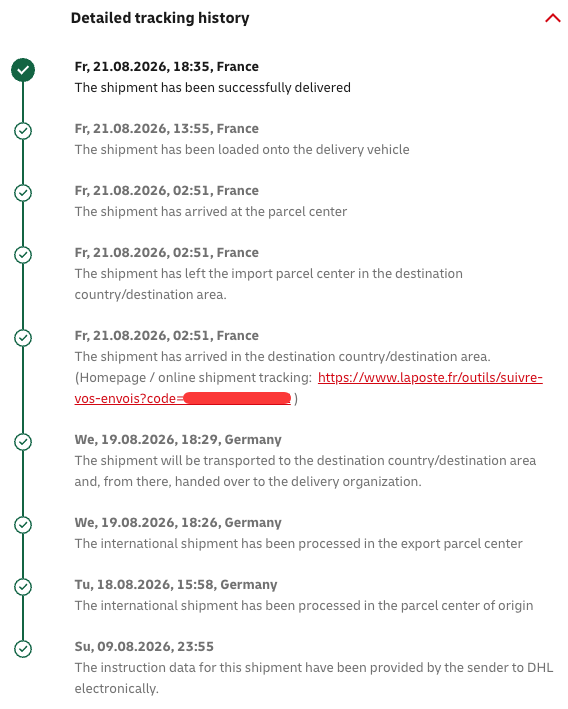Click the 'loaded onto the delivery vehicle' entry

(x=242, y=150)
